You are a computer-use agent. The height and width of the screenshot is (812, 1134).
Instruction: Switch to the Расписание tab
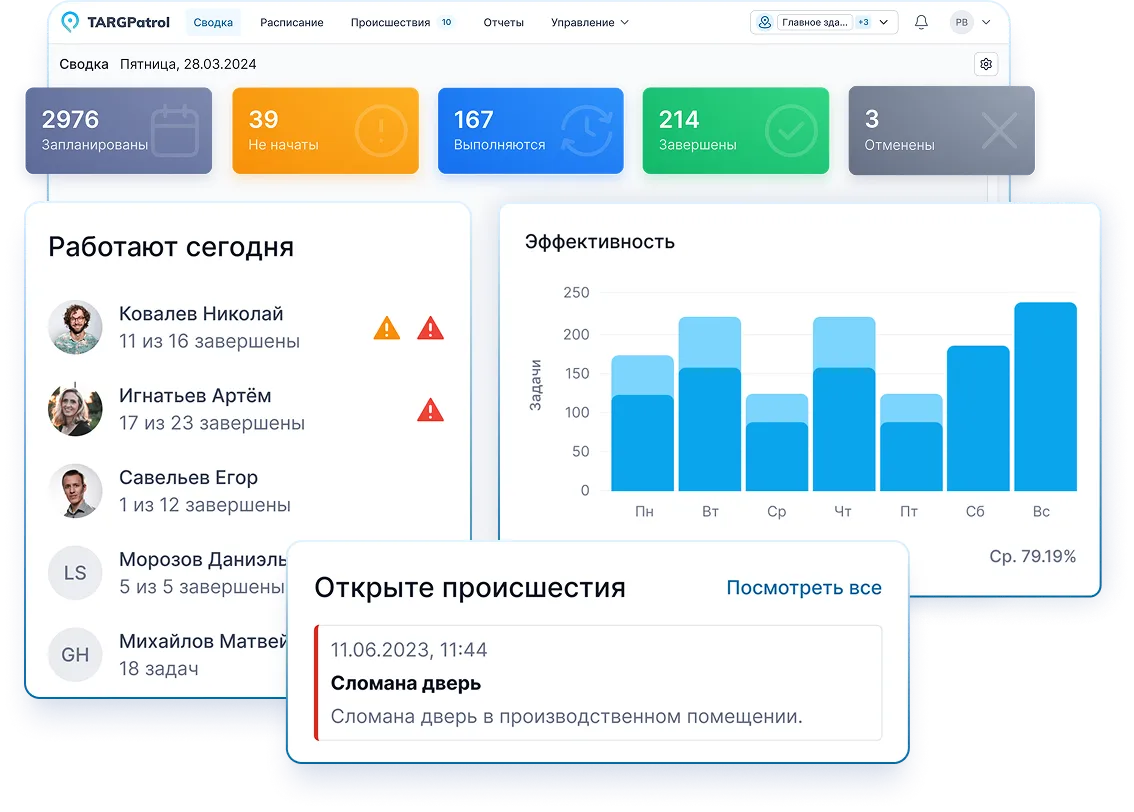[x=291, y=22]
